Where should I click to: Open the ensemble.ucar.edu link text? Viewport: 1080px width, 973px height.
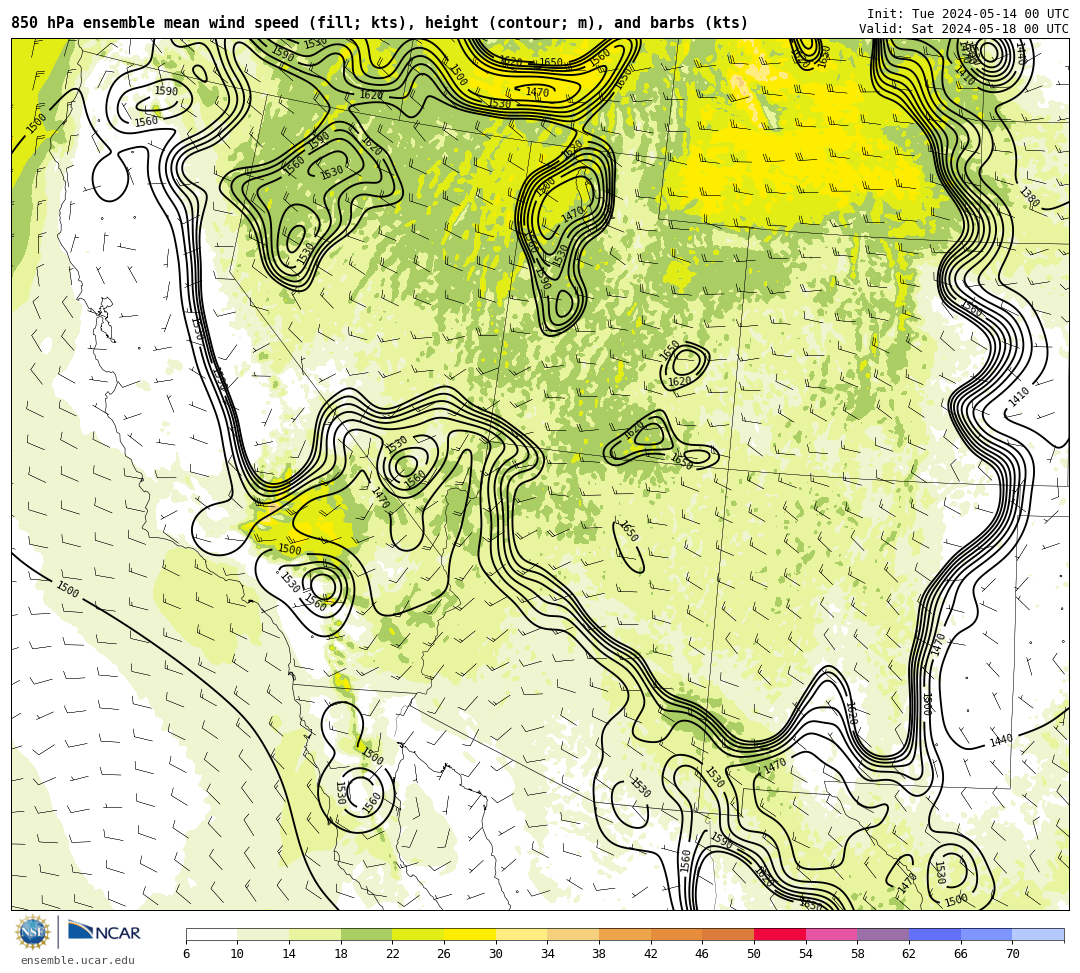[x=78, y=960]
